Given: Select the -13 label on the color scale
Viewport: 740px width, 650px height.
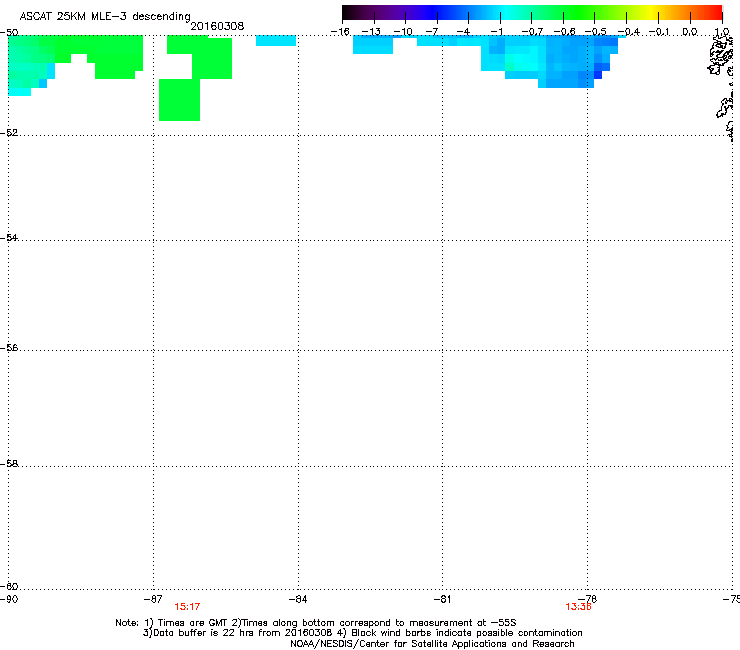Looking at the screenshot, I should [x=371, y=32].
